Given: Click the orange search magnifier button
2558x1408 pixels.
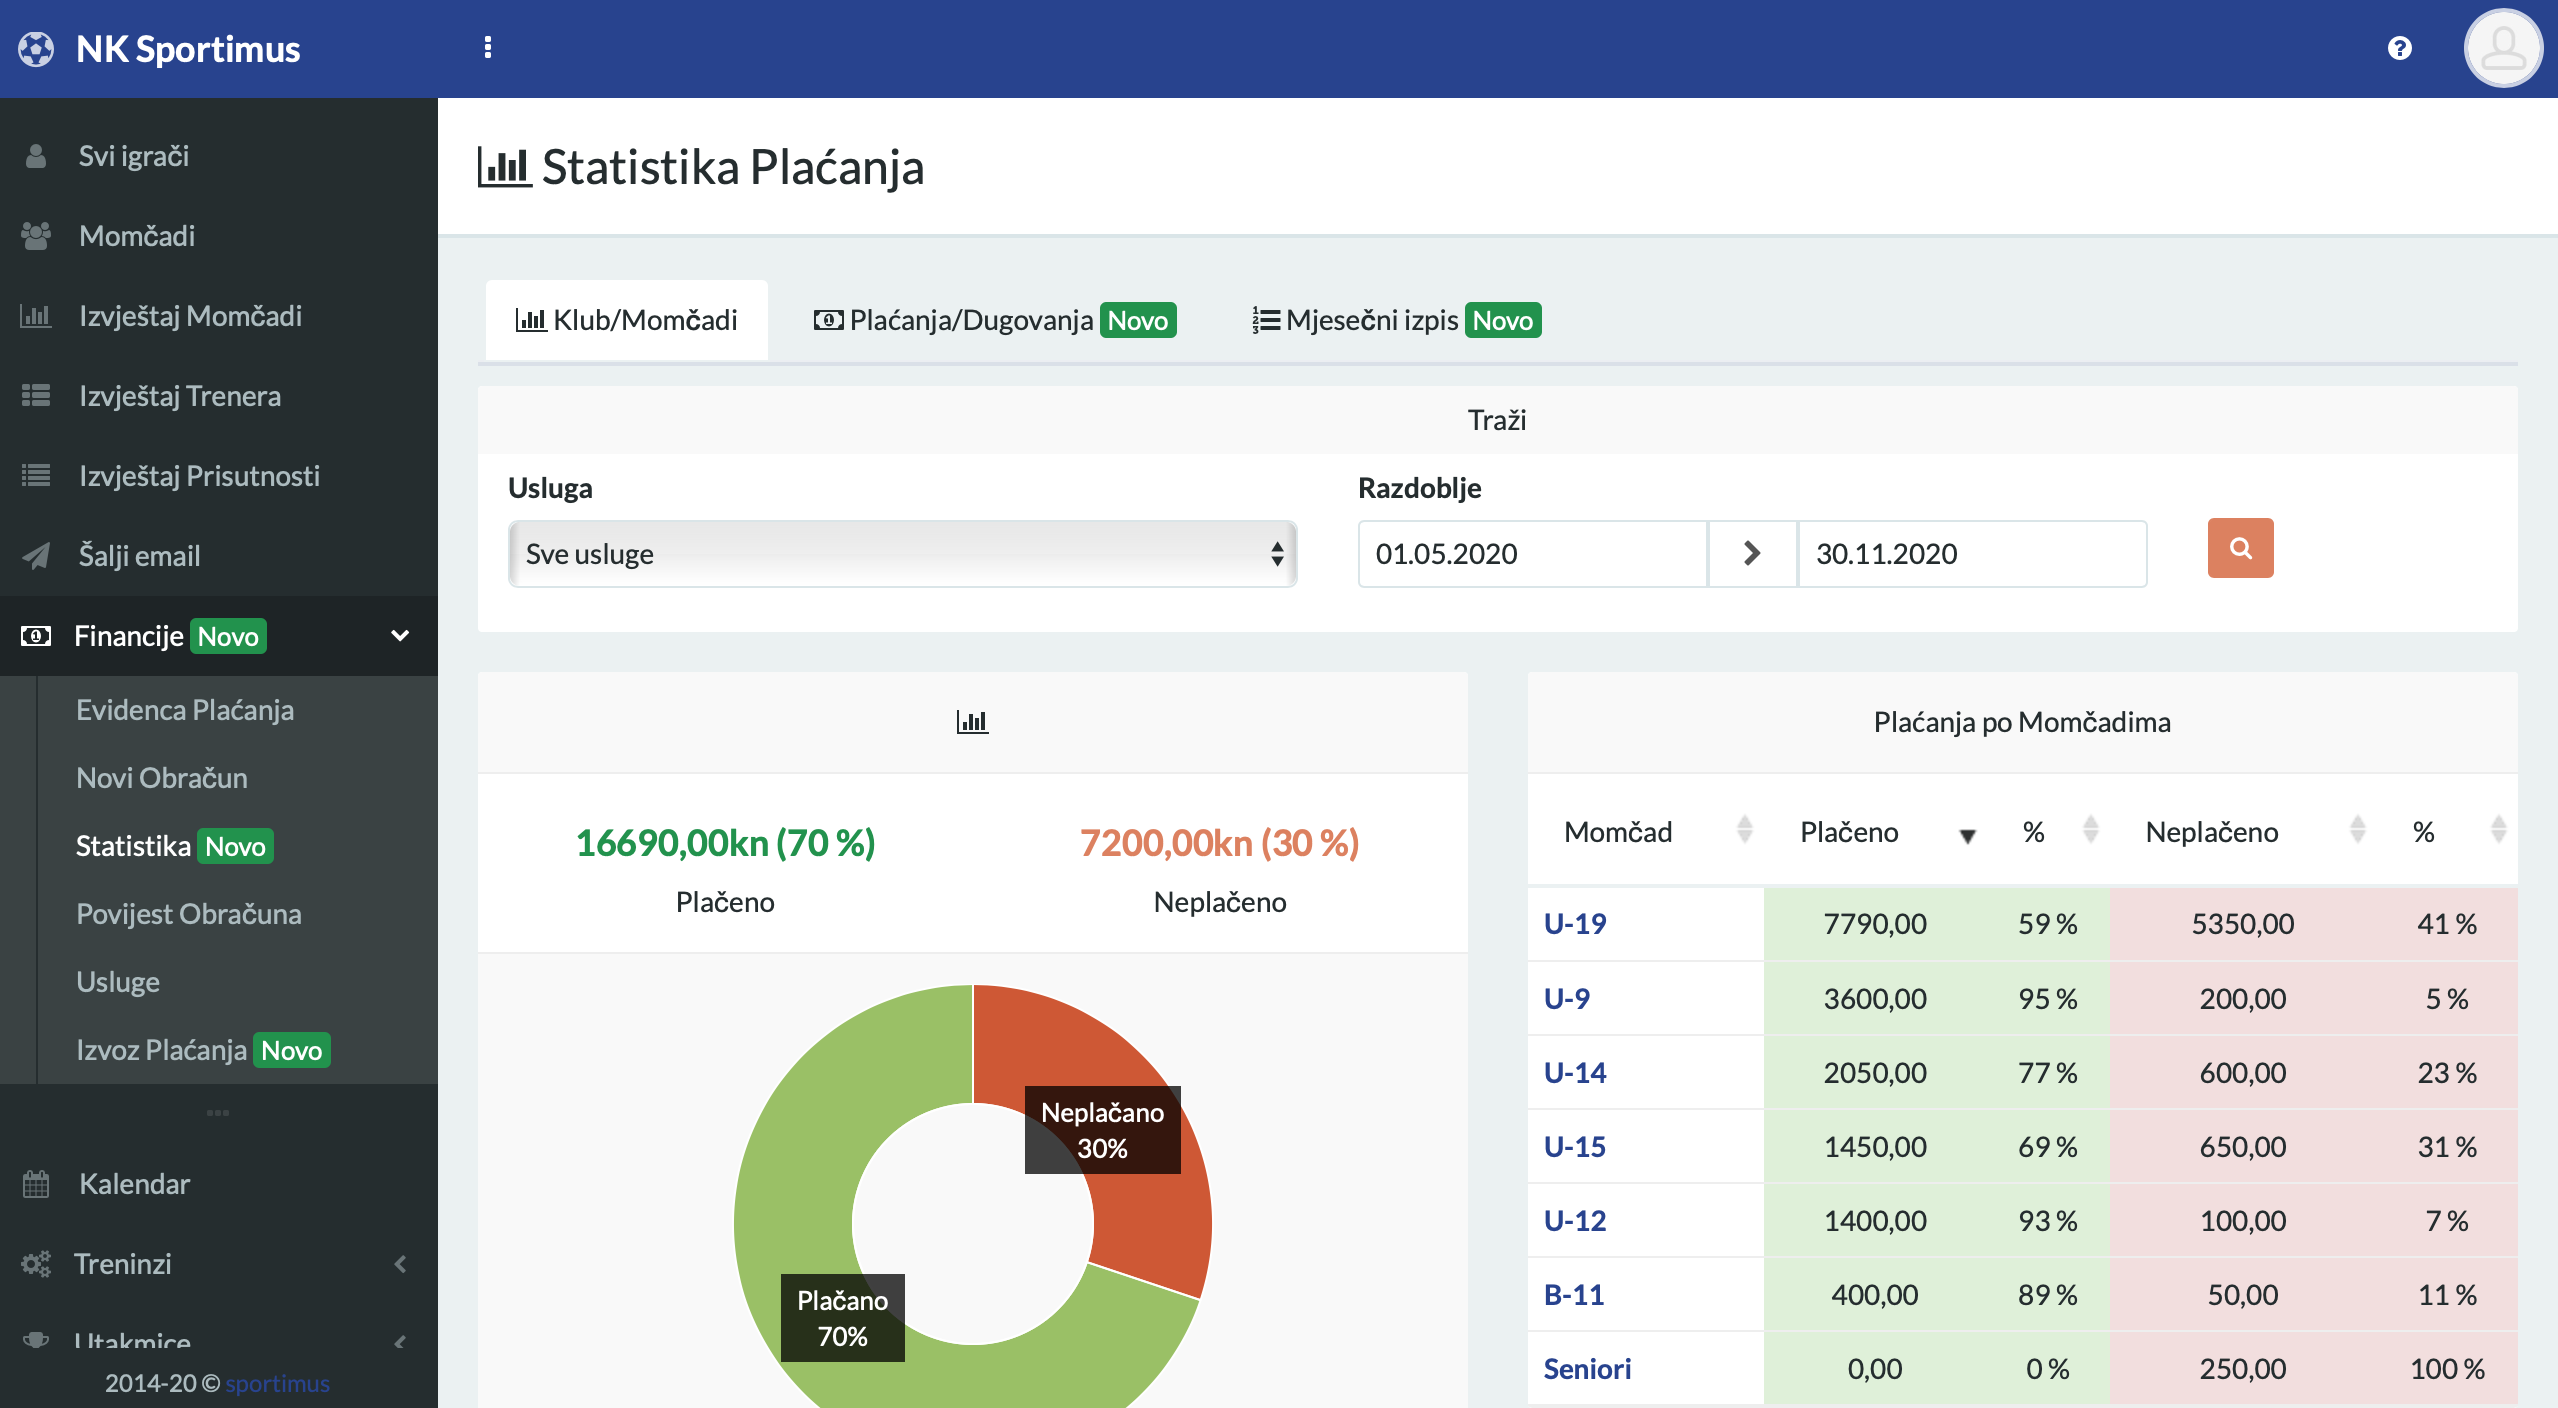Looking at the screenshot, I should pos(2240,548).
